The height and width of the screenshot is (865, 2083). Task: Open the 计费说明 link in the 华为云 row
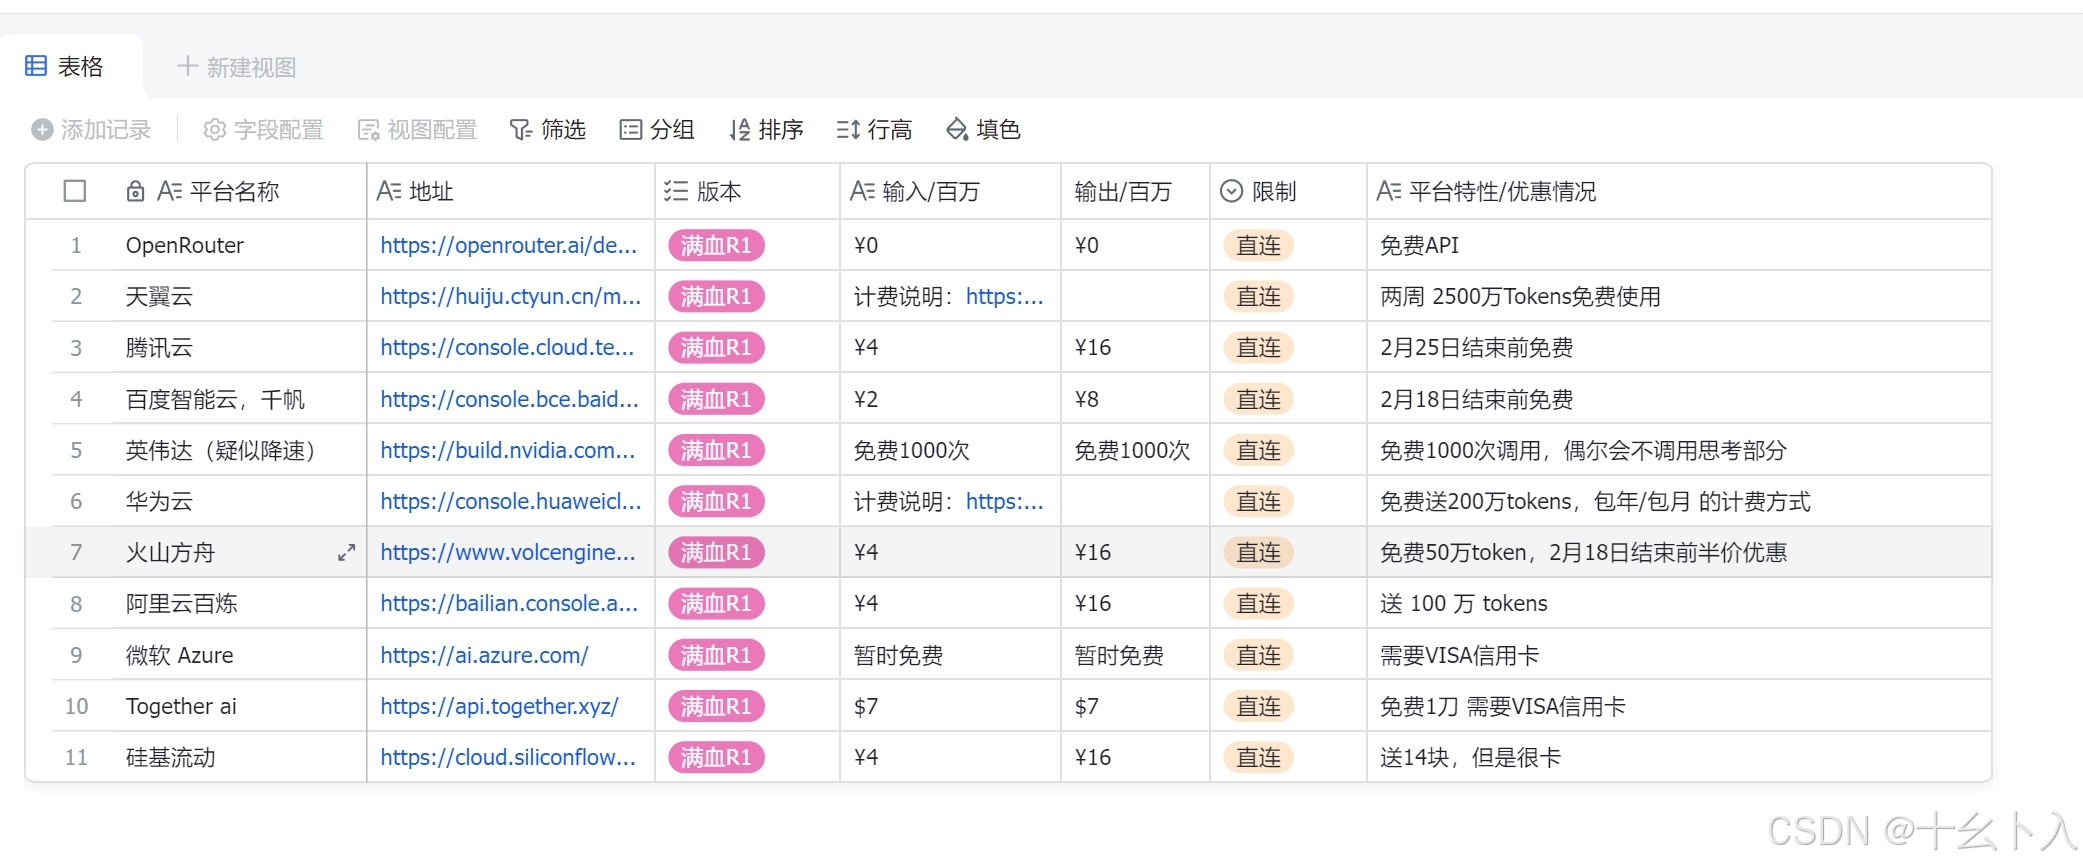click(x=1004, y=502)
